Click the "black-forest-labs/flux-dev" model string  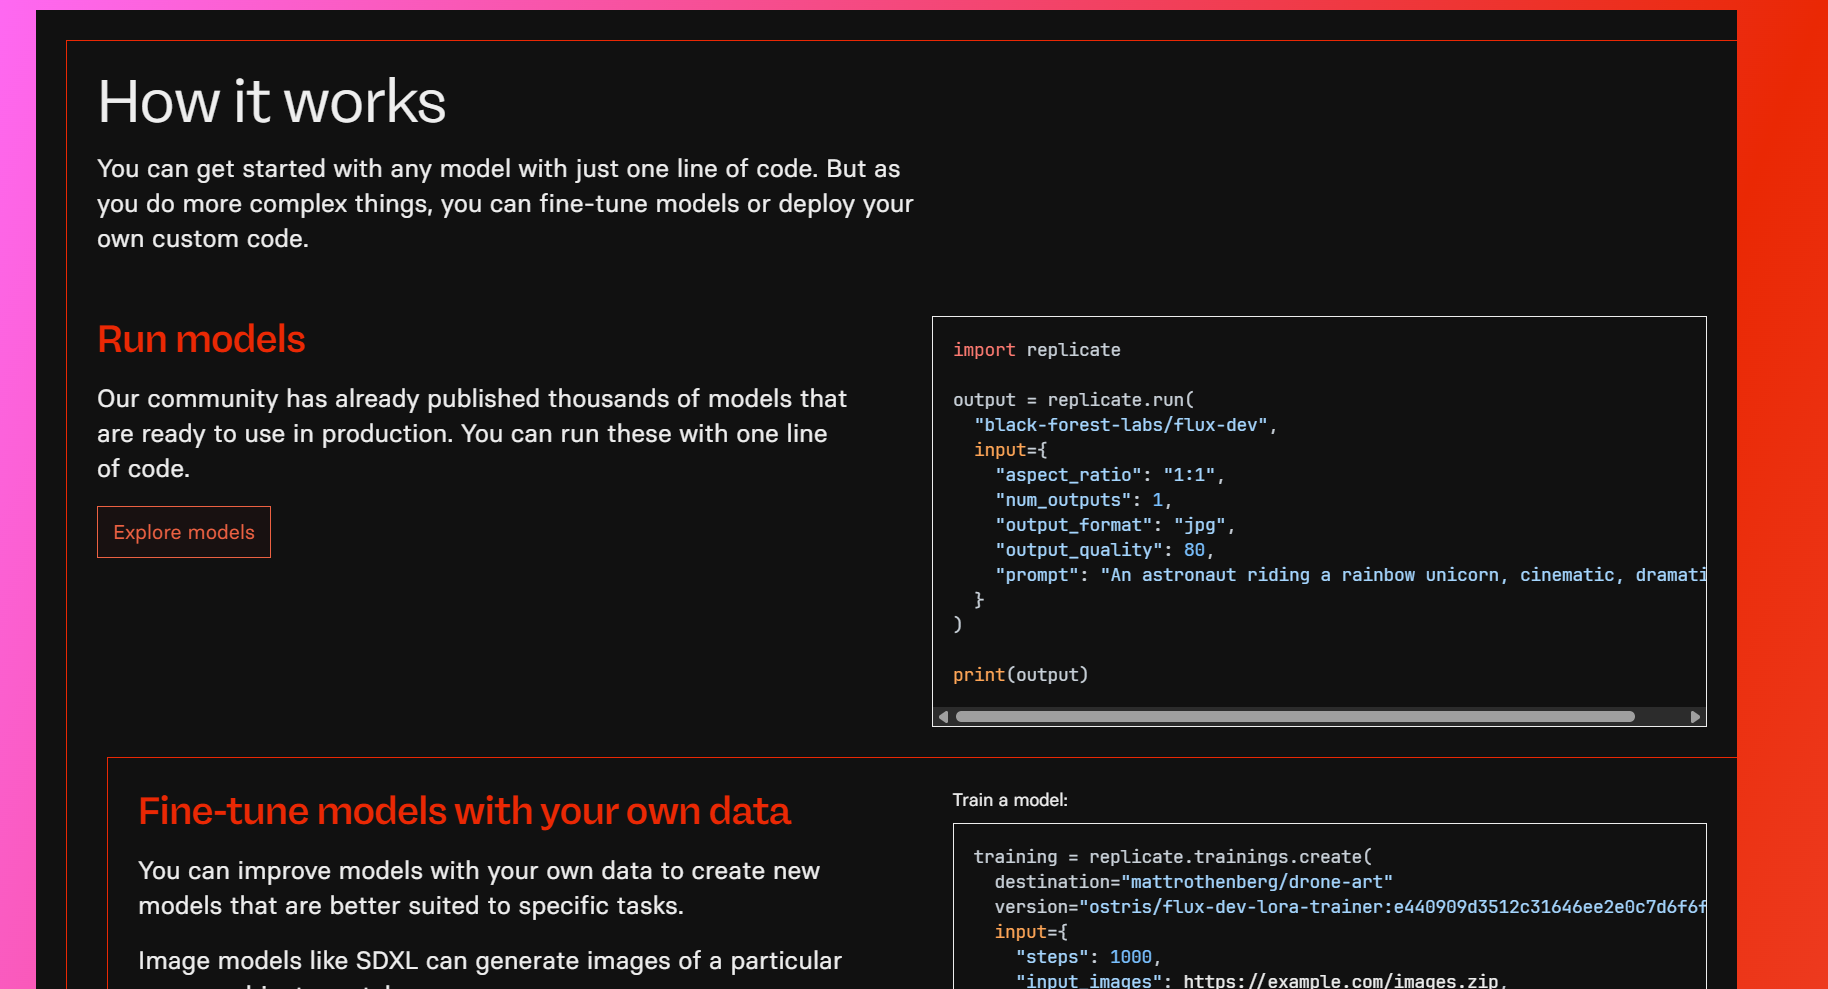[1121, 425]
